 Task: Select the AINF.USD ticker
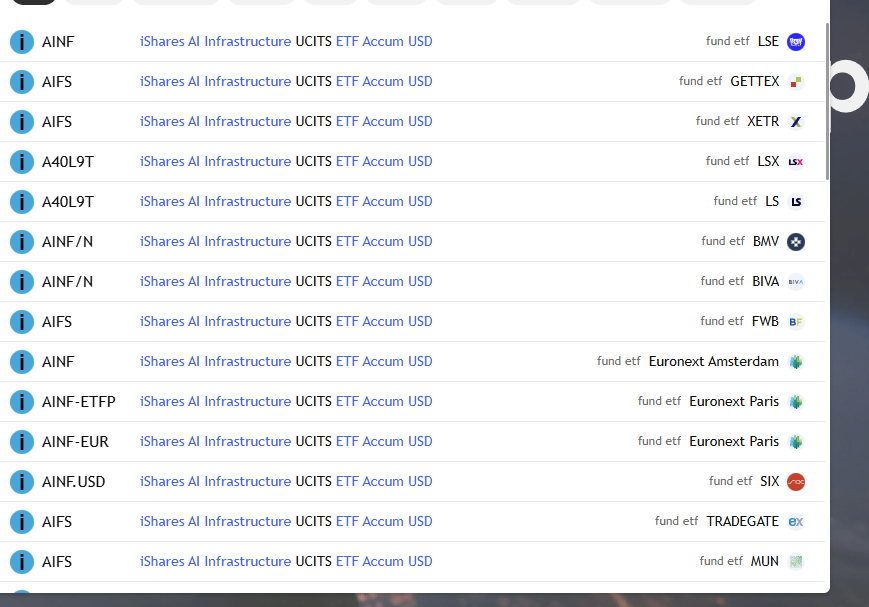click(73, 482)
